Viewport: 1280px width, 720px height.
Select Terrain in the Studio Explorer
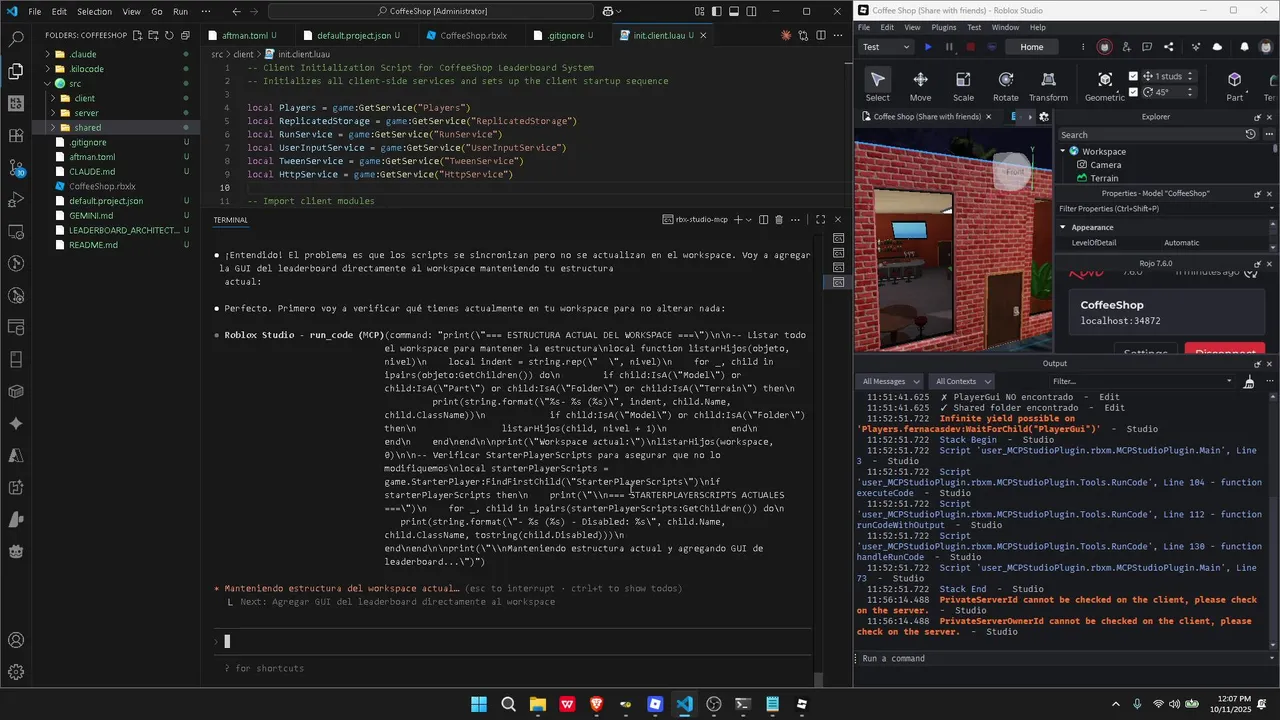coord(1104,178)
